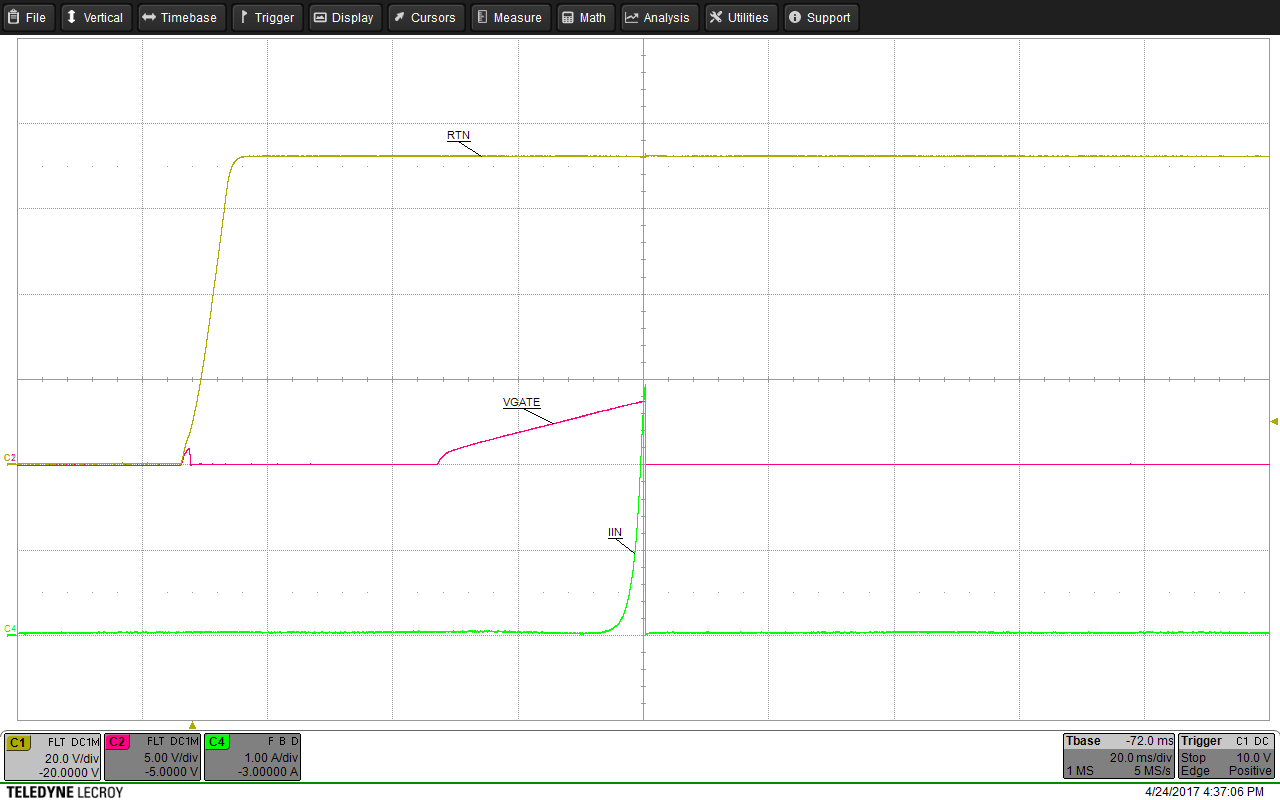The width and height of the screenshot is (1280, 800).
Task: Select the Cursors toolbar icon
Action: click(x=425, y=17)
